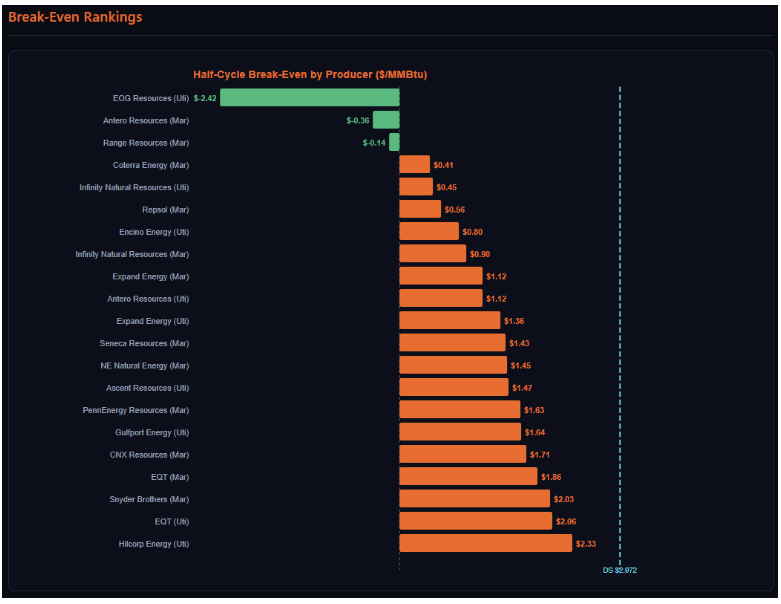Click the Seneca Resources (Mar) bar
This screenshot has width=781, height=604.
(x=452, y=343)
